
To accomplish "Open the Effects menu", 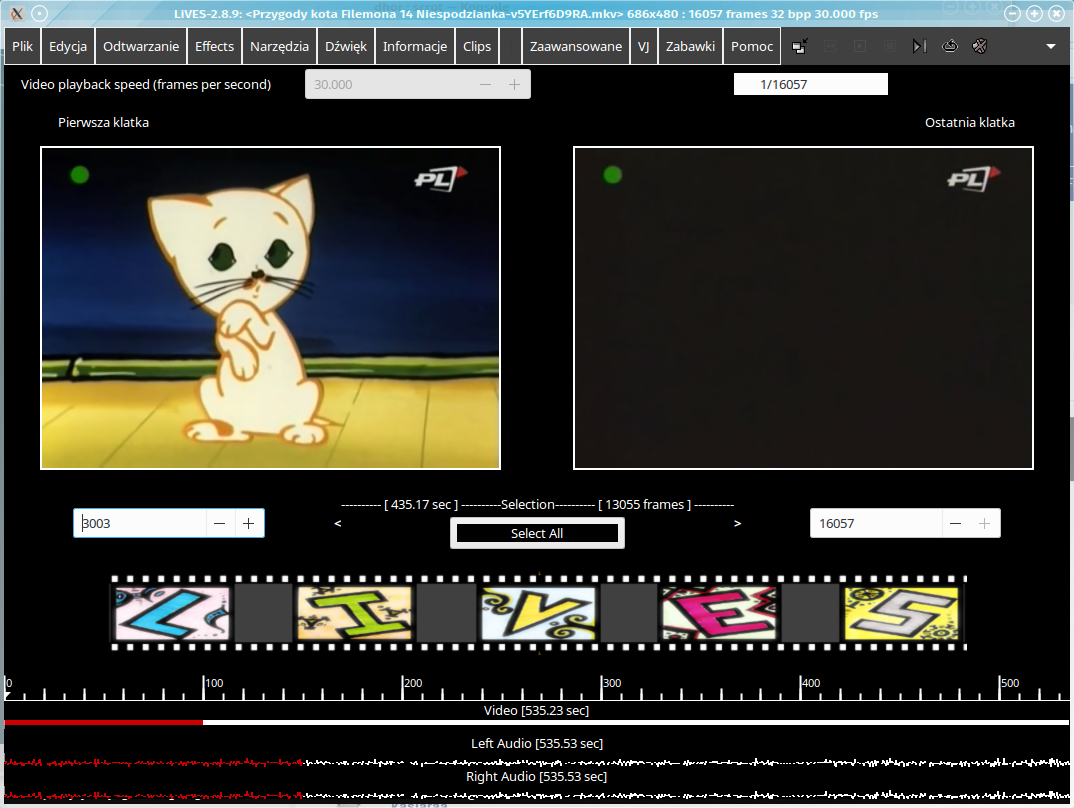I will 214,46.
